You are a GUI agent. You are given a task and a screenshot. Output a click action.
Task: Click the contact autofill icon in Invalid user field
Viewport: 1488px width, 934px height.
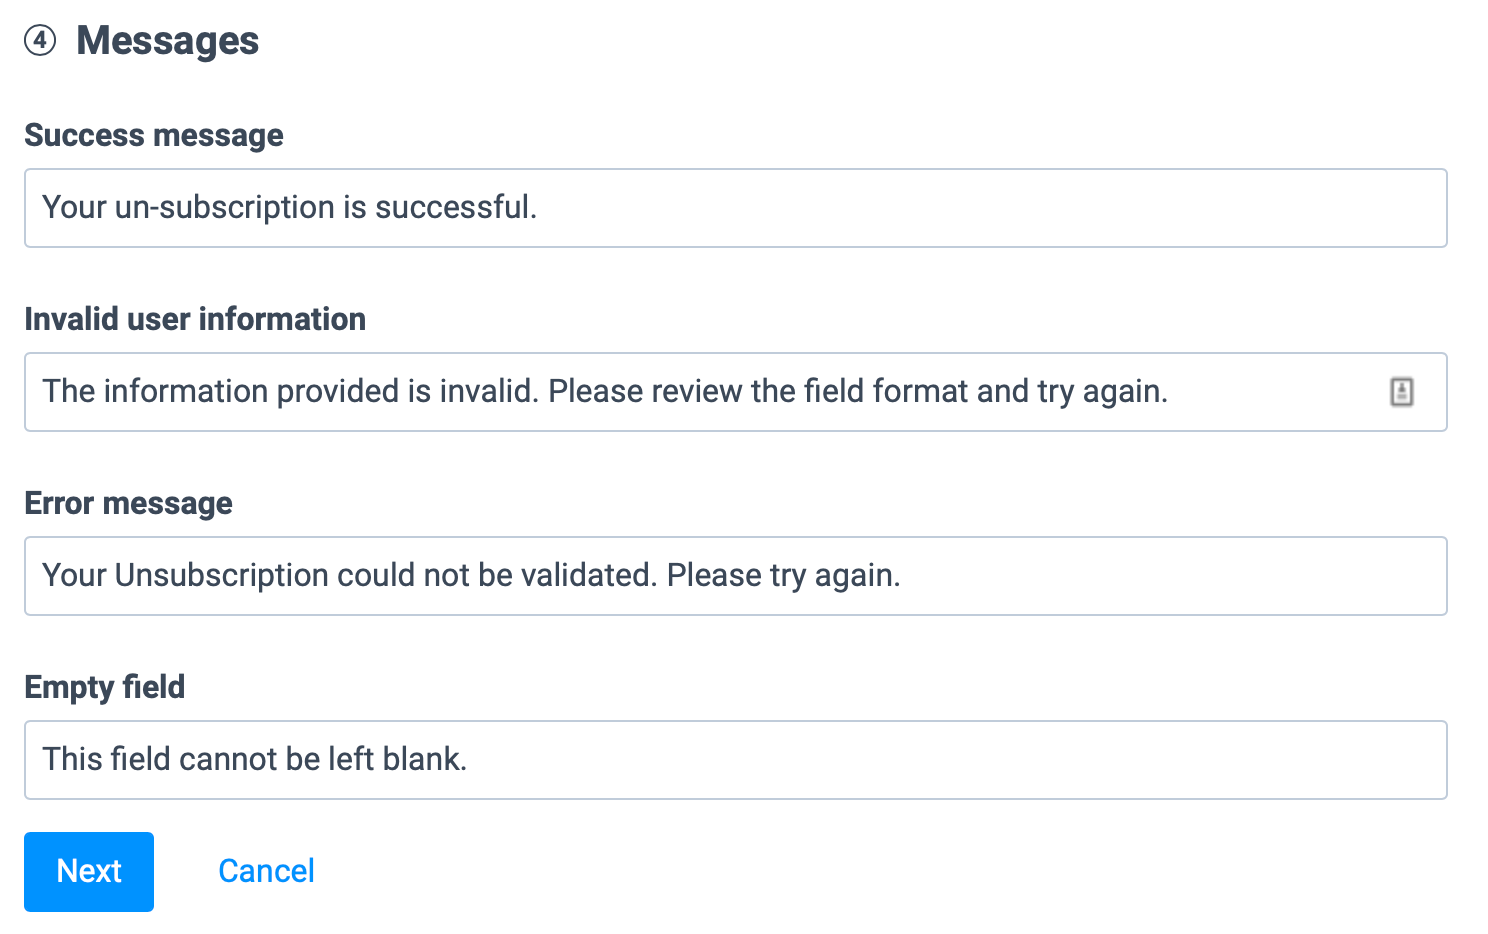click(x=1401, y=392)
